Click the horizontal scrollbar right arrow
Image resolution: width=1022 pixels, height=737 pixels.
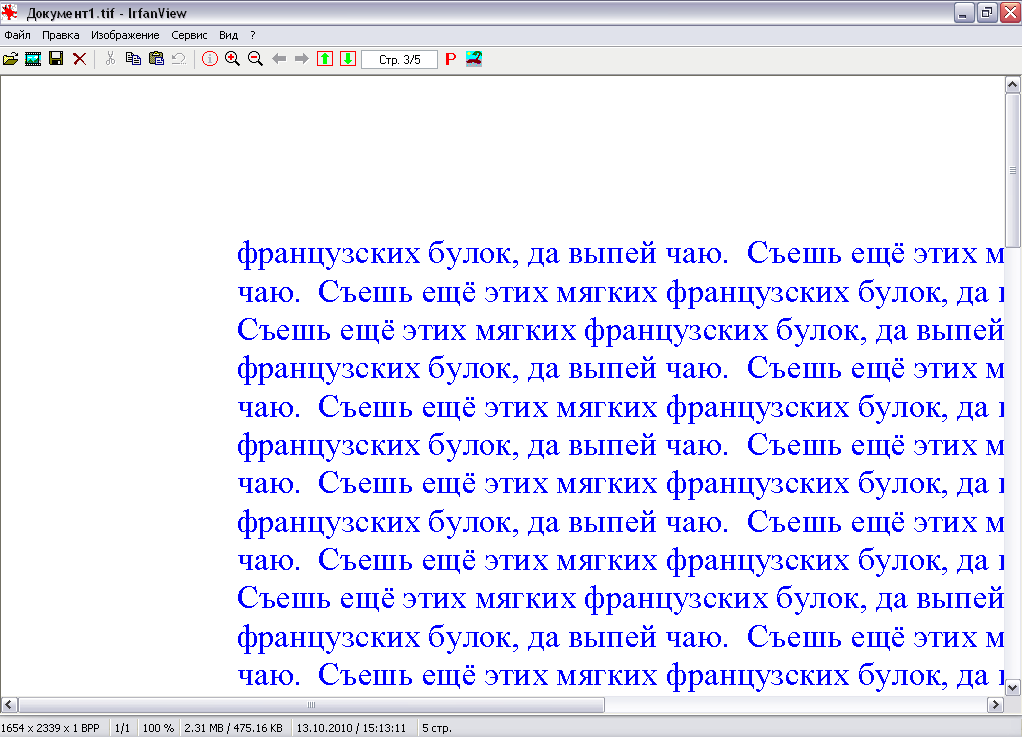coord(995,705)
